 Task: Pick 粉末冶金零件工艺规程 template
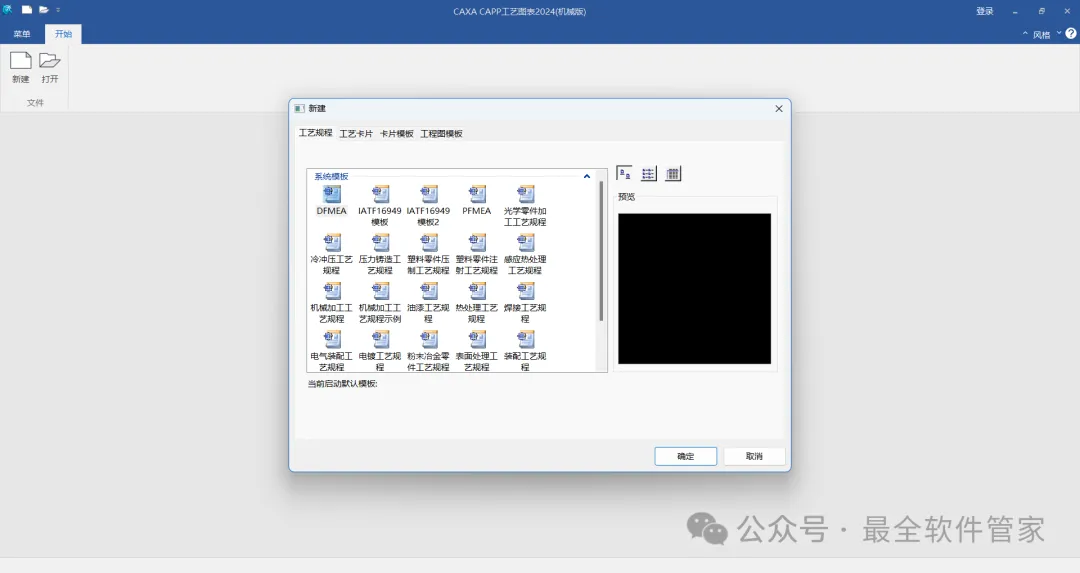pyautogui.click(x=428, y=351)
